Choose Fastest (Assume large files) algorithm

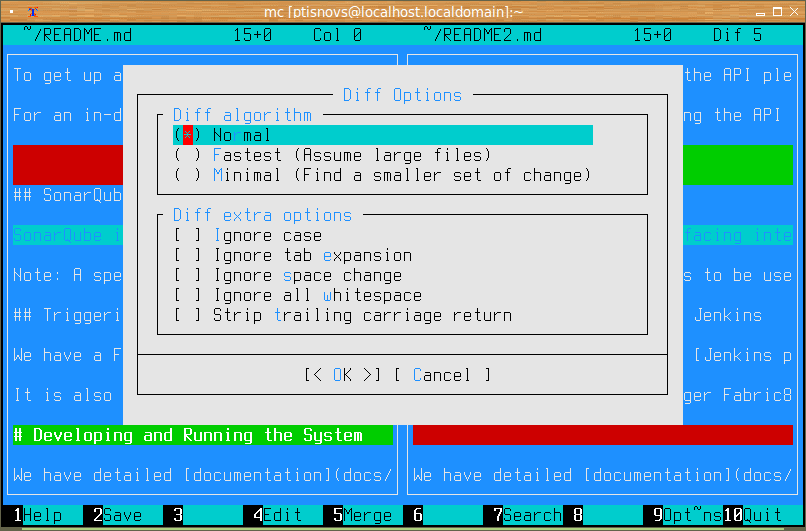coord(333,155)
